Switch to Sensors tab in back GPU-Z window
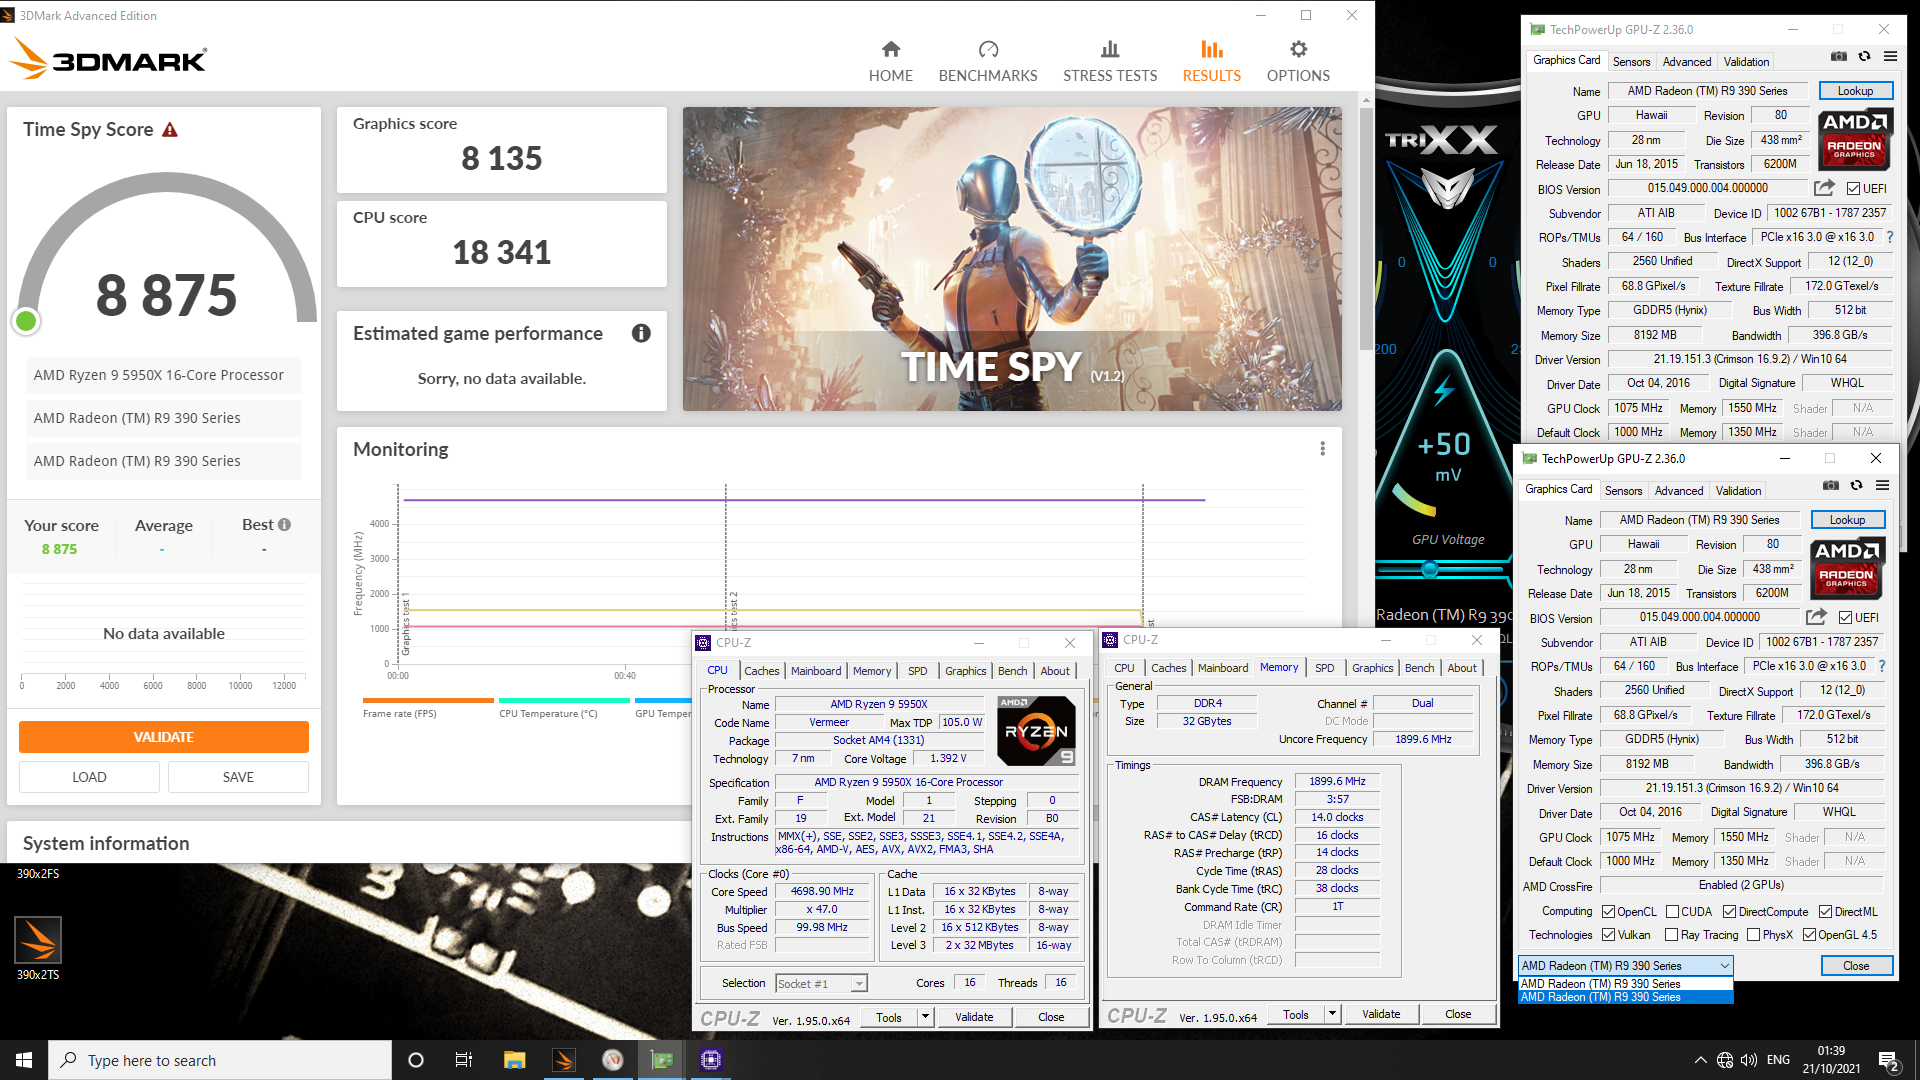The image size is (1920, 1080). coord(1631,62)
